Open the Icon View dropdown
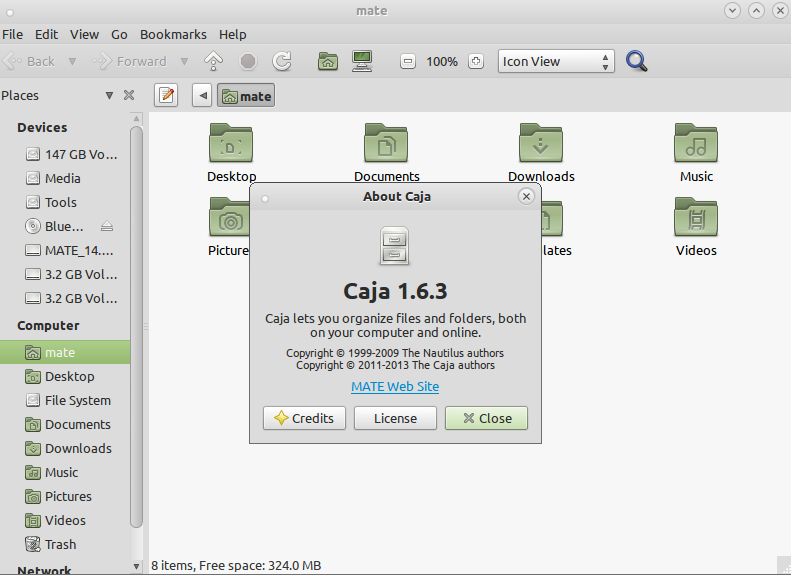Screen dimensions: 791x575 click(x=556, y=62)
